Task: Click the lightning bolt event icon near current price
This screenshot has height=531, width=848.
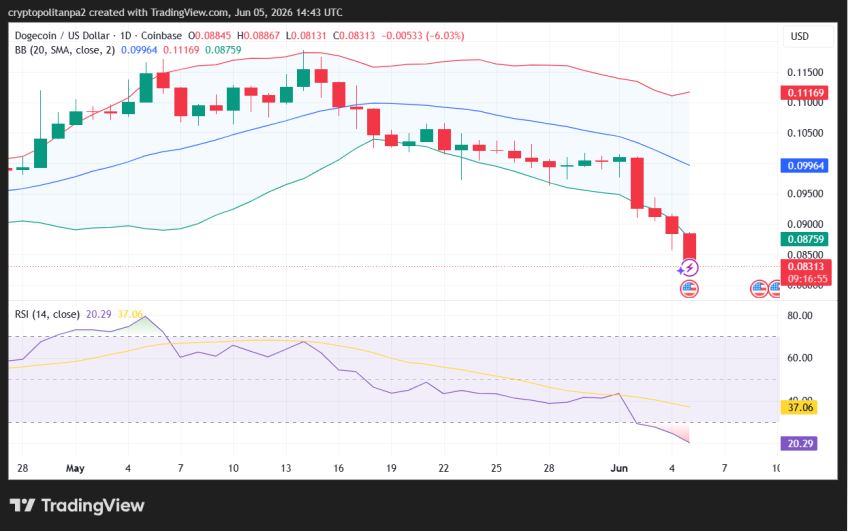Action: (688, 268)
